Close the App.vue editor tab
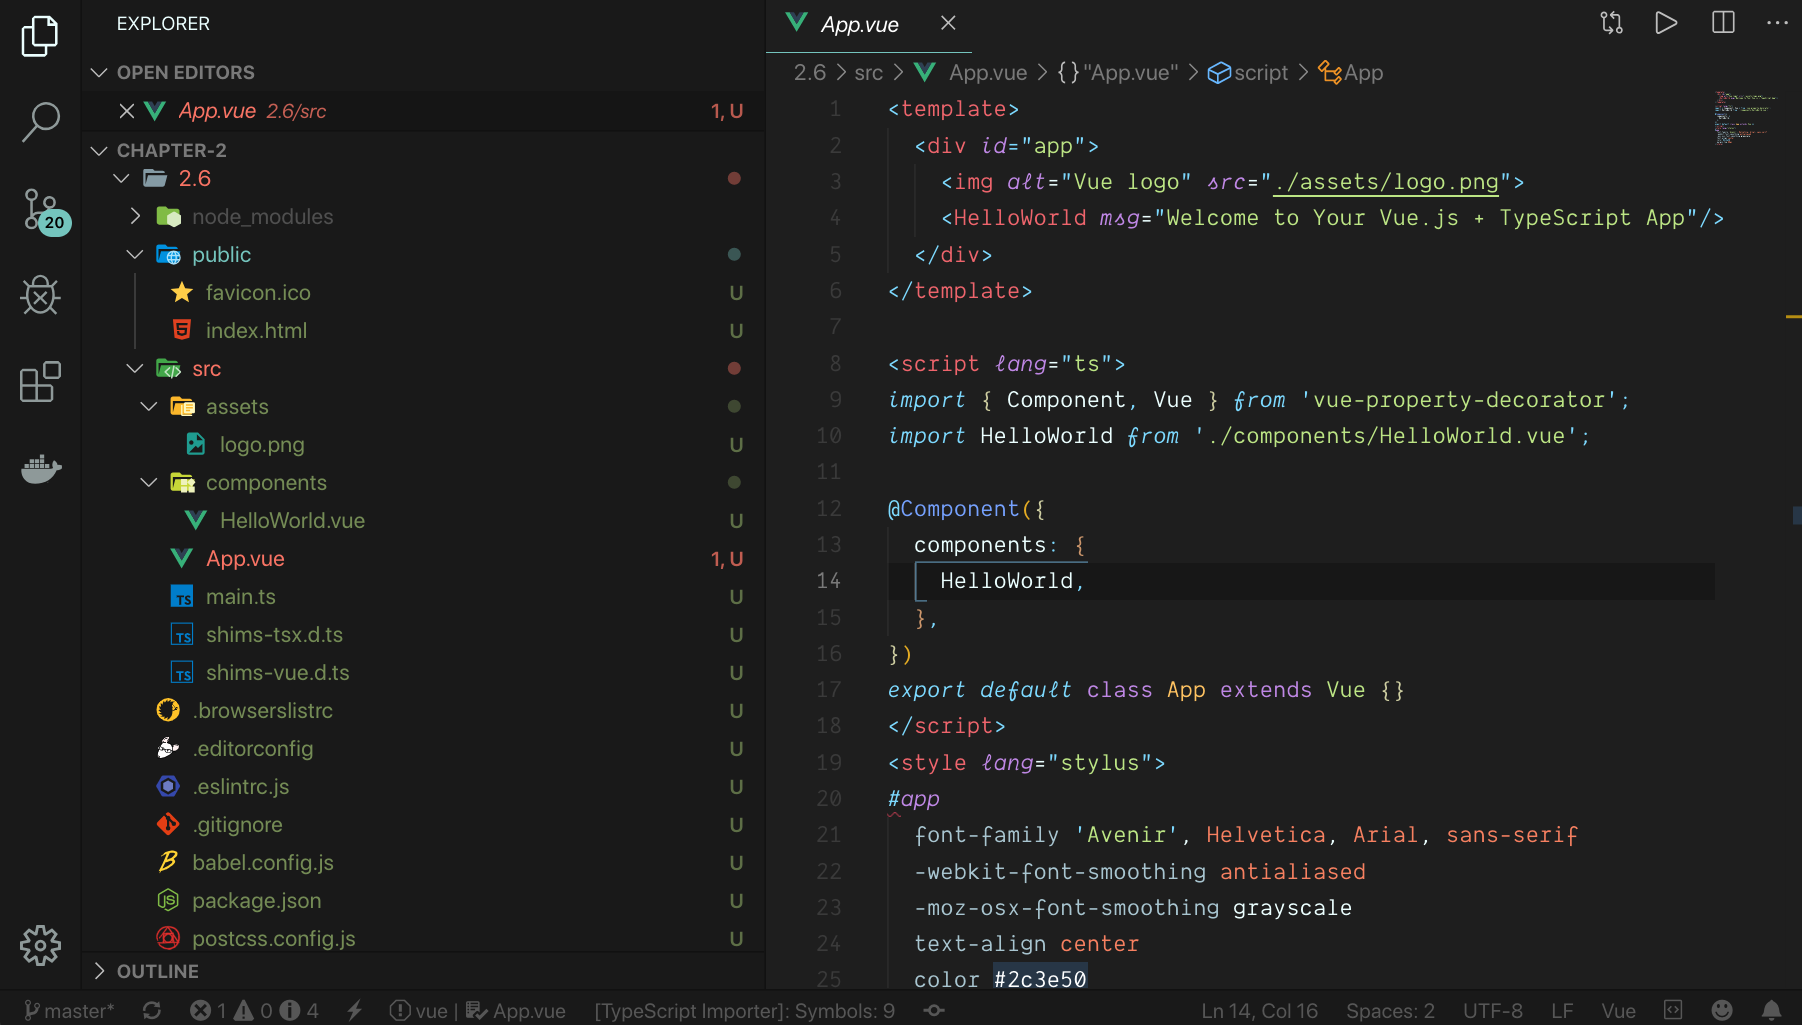This screenshot has height=1025, width=1802. point(948,23)
